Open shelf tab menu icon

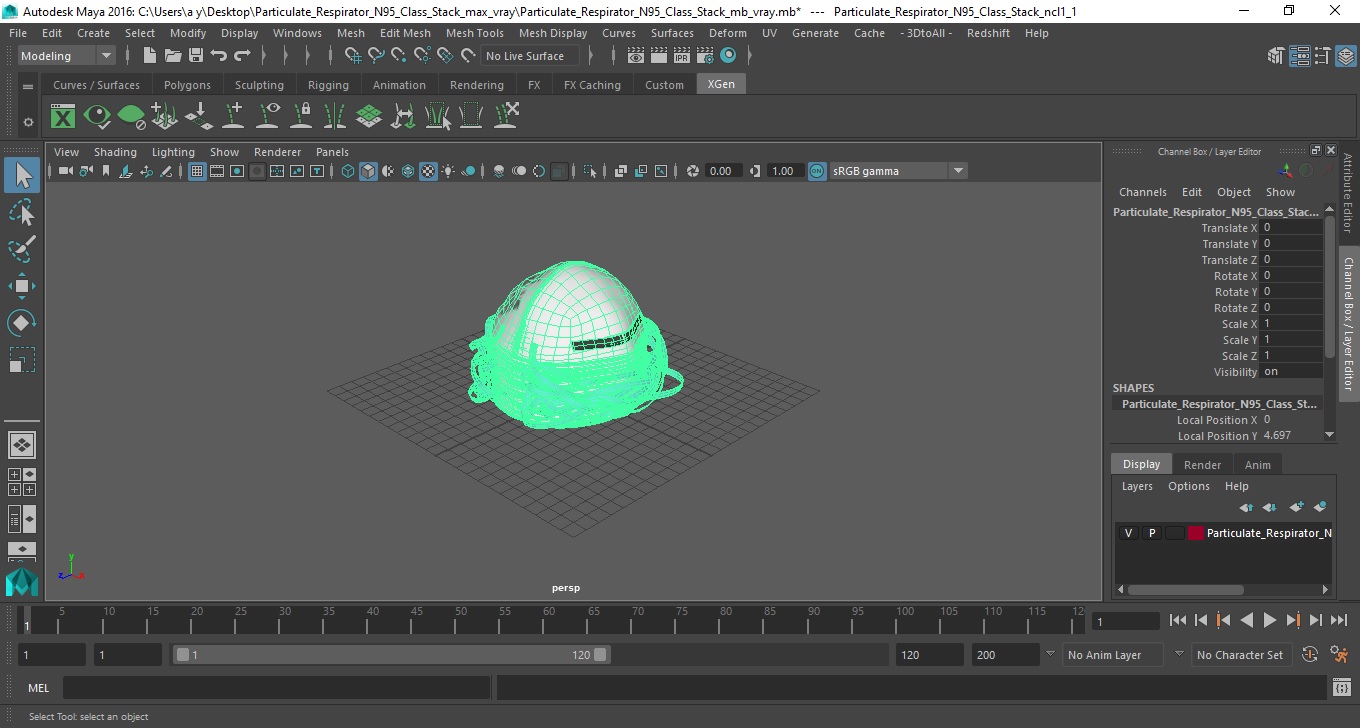click(x=28, y=86)
